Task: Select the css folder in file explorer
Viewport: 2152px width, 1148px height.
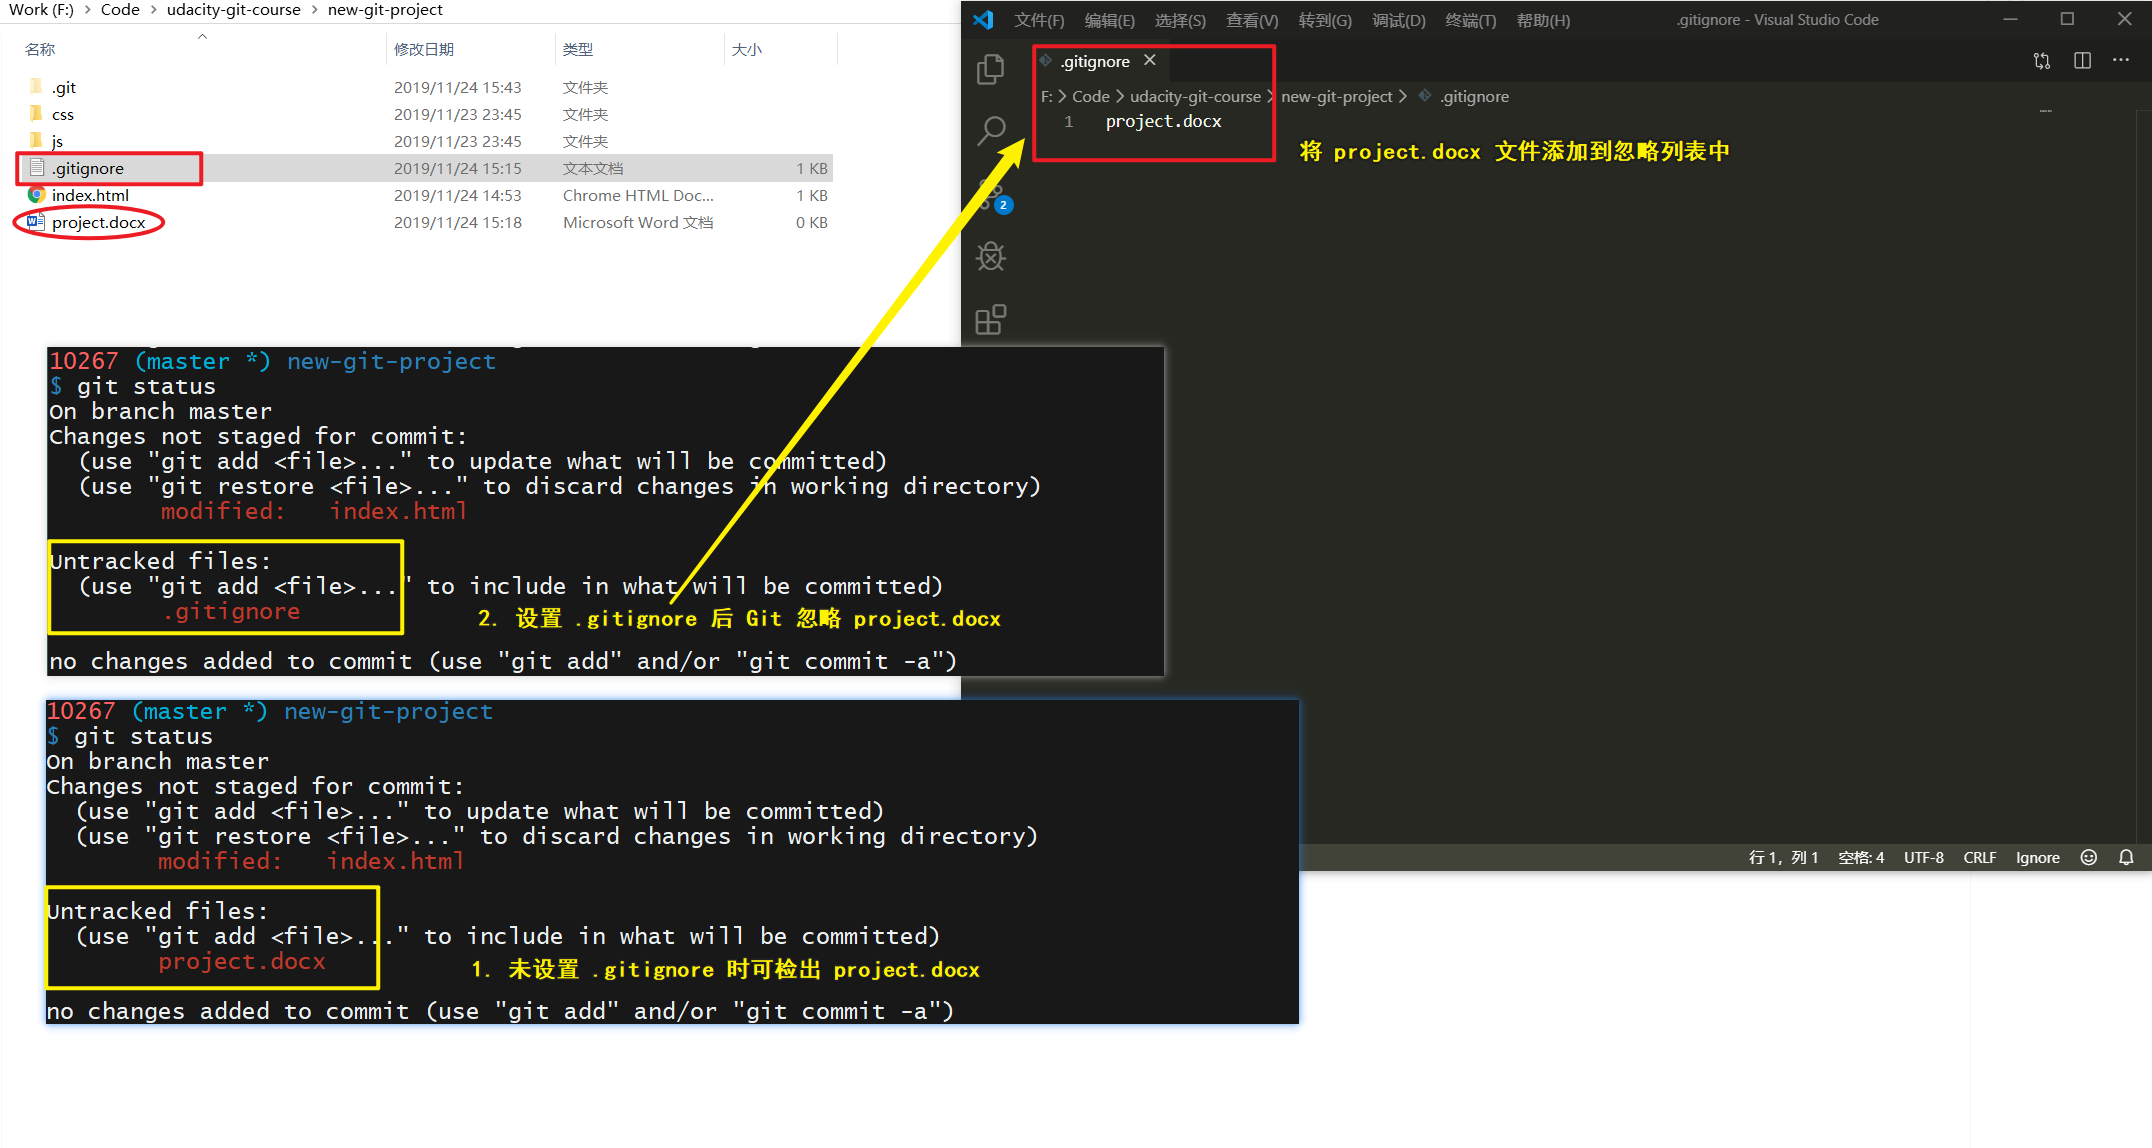Action: pos(62,114)
